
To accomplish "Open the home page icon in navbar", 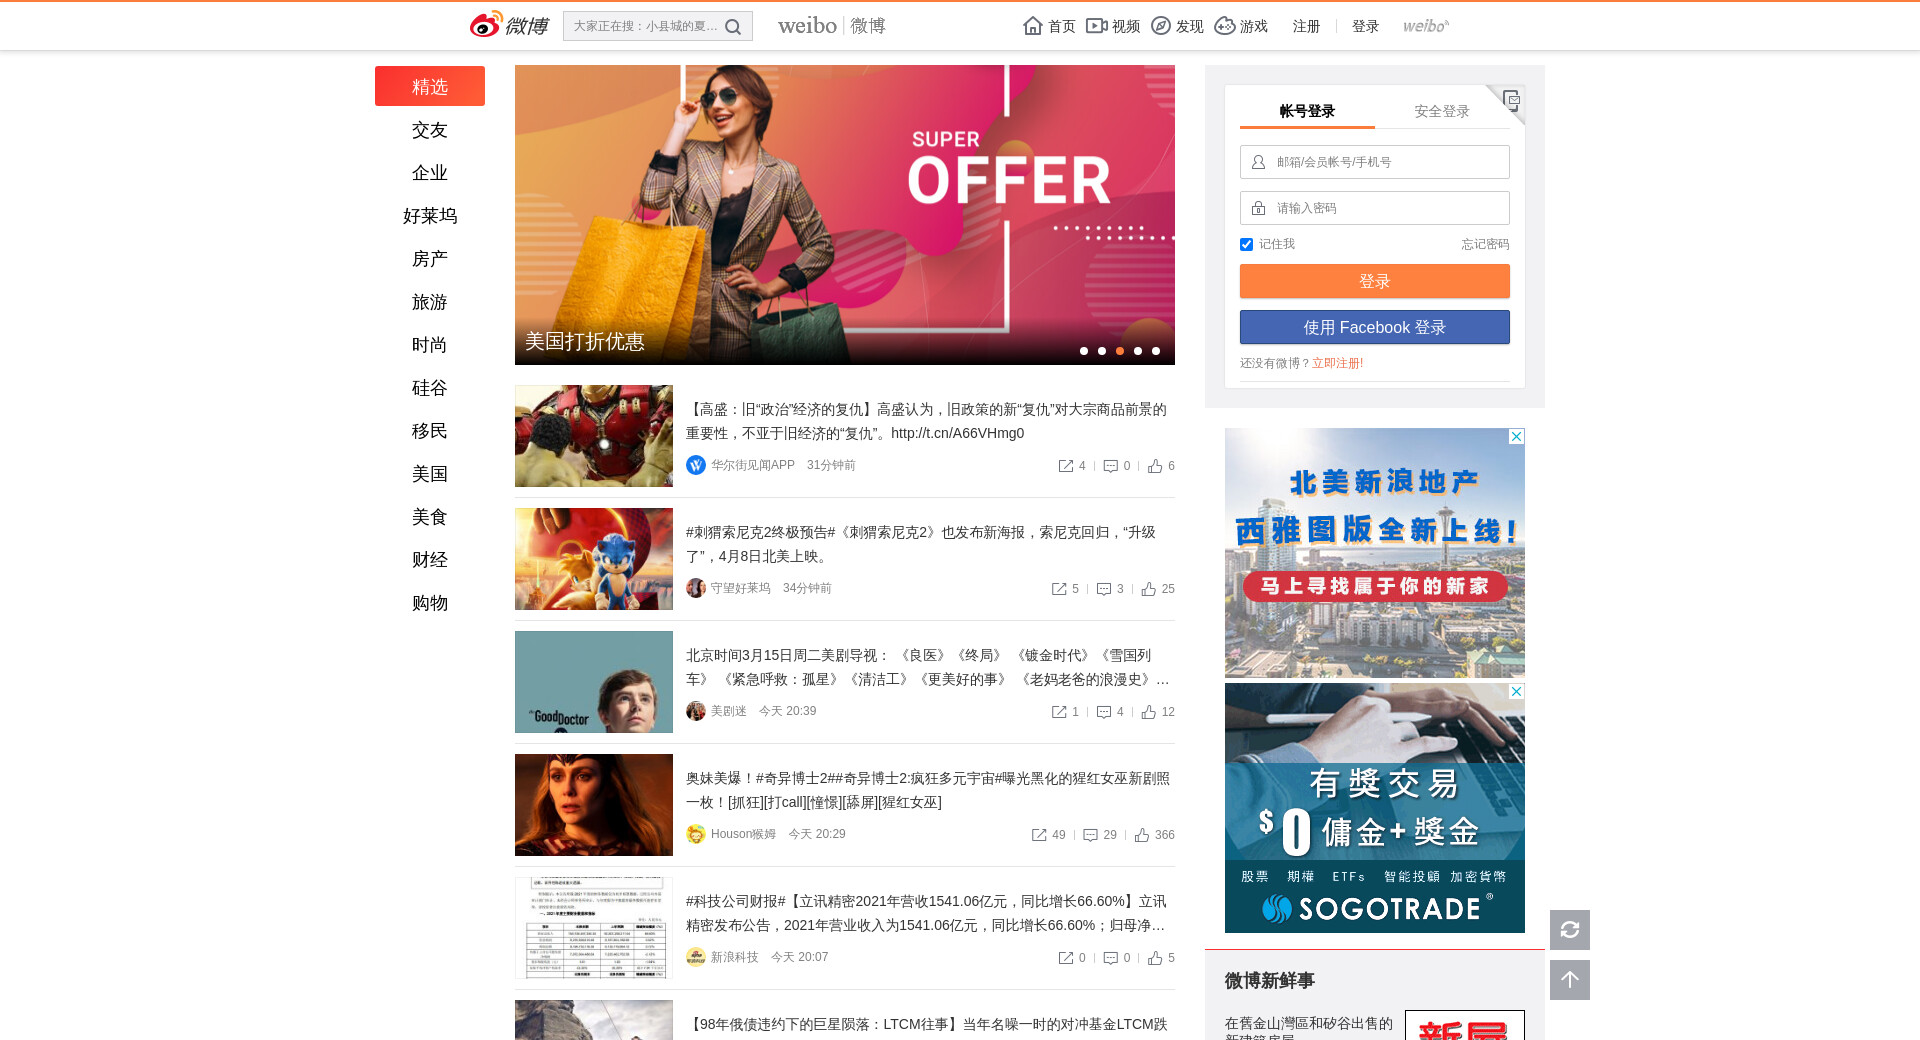I will pos(1033,26).
